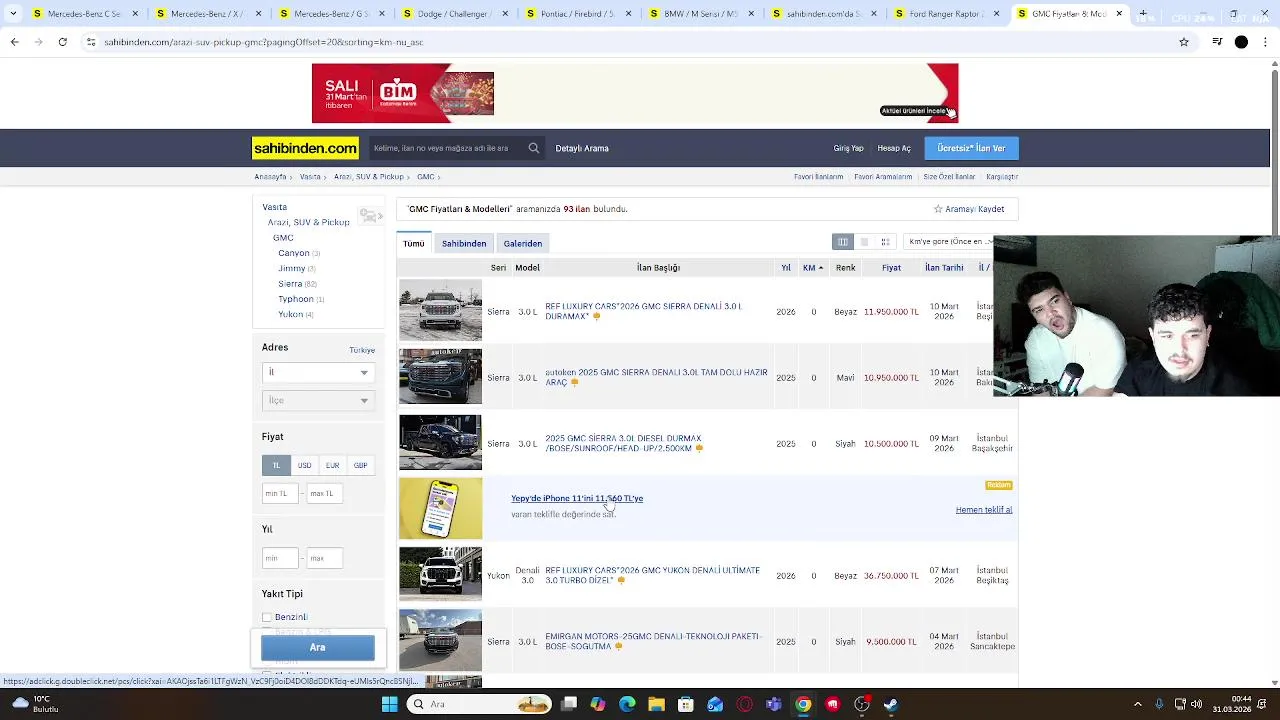
Task: Select the GBP currency option
Action: [x=360, y=465]
